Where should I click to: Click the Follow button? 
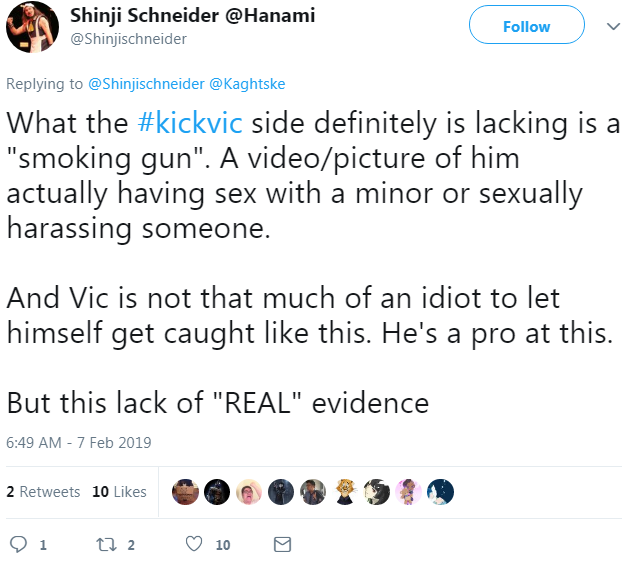(x=527, y=25)
